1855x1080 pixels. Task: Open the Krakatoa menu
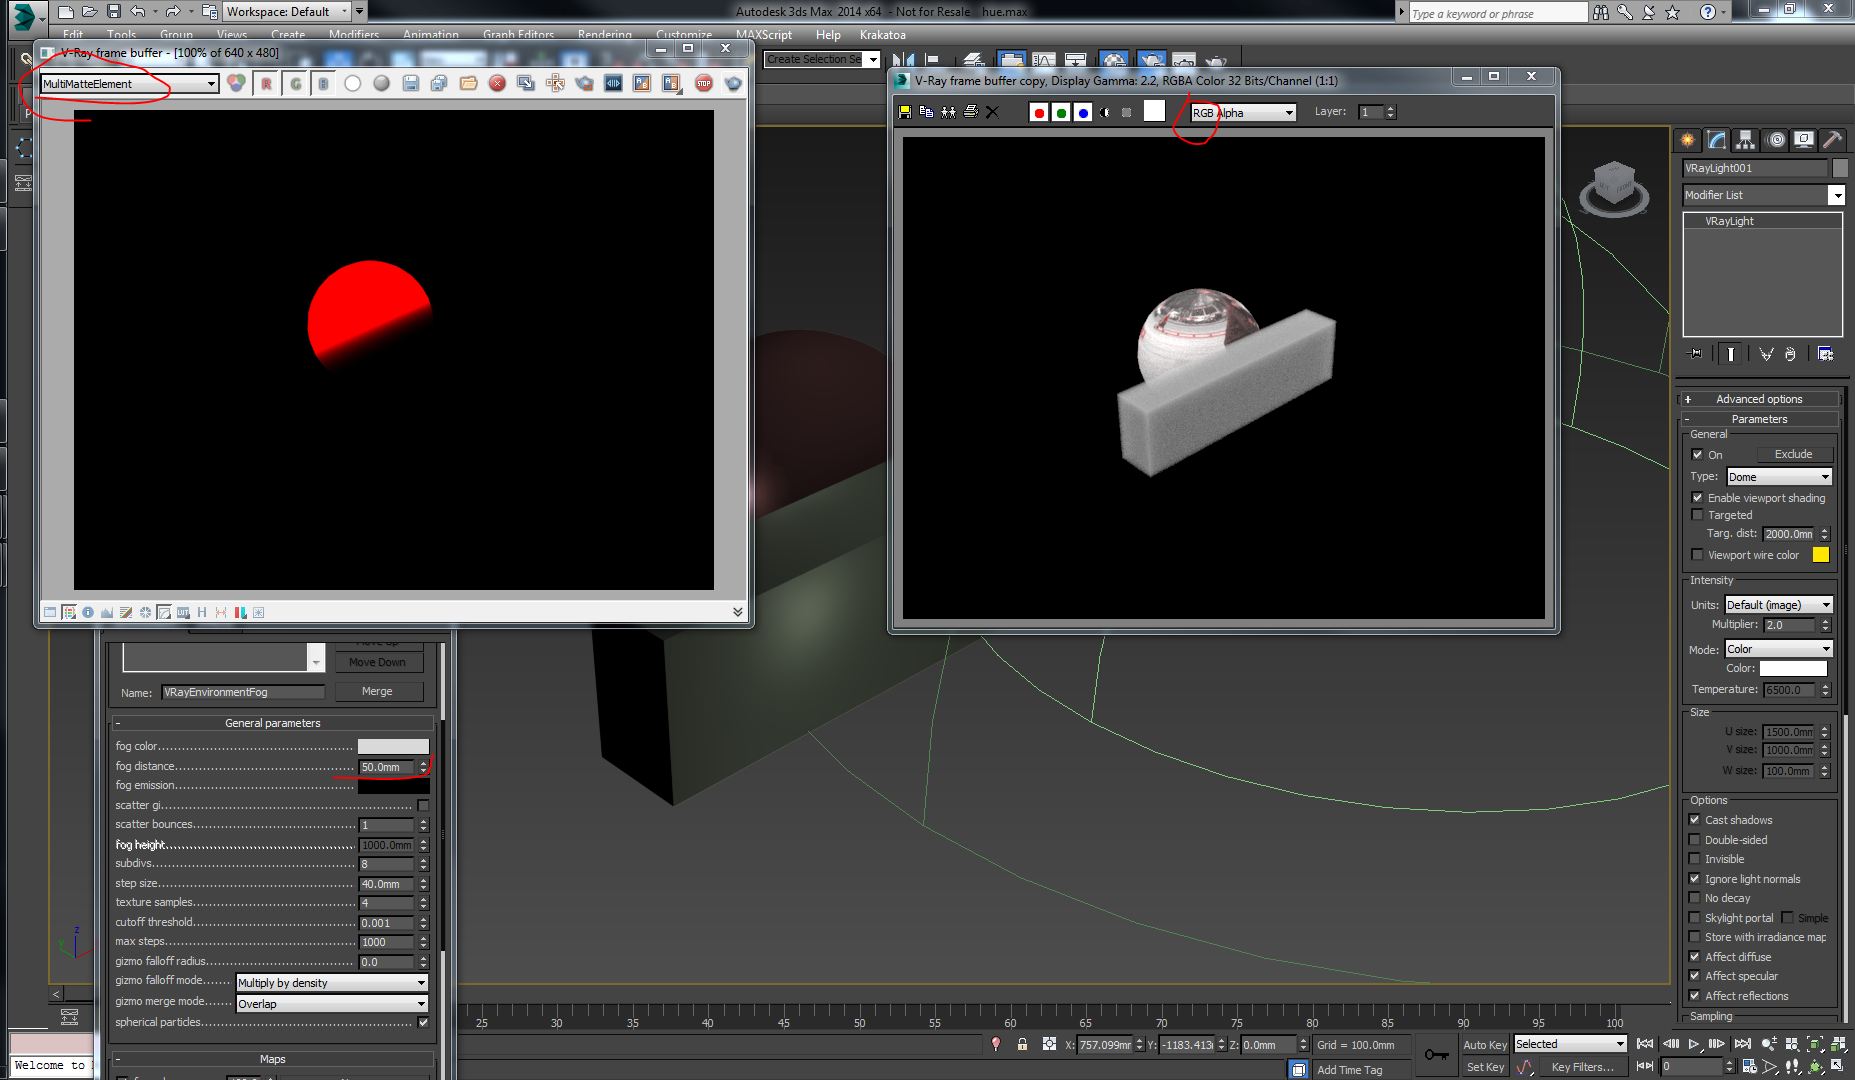click(883, 34)
